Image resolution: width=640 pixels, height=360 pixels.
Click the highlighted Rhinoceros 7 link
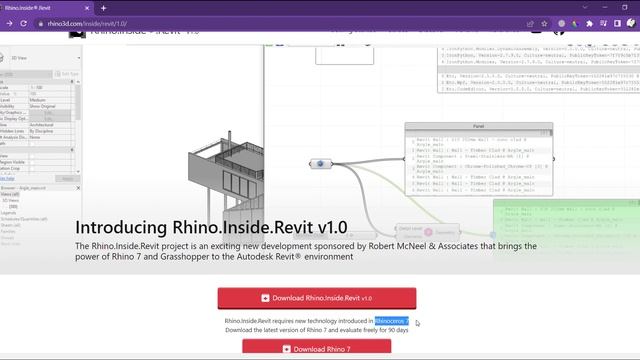[x=391, y=321]
